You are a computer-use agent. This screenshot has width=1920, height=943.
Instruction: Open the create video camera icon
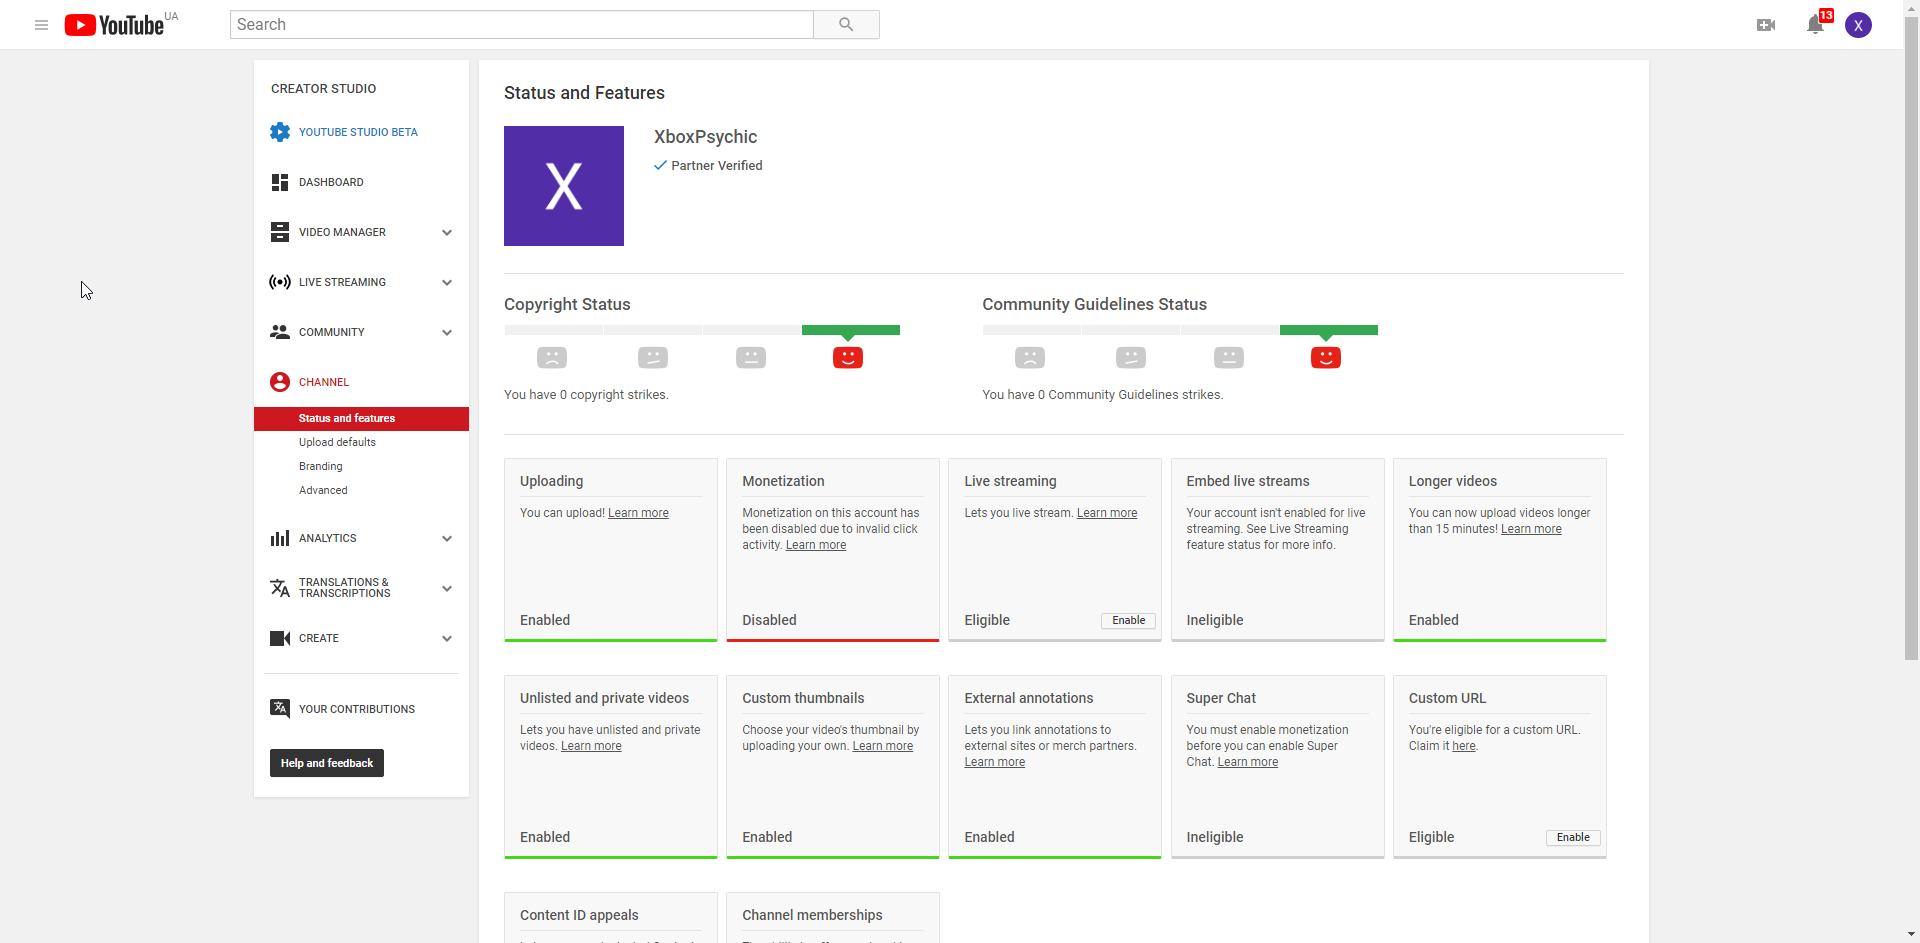tap(1766, 25)
